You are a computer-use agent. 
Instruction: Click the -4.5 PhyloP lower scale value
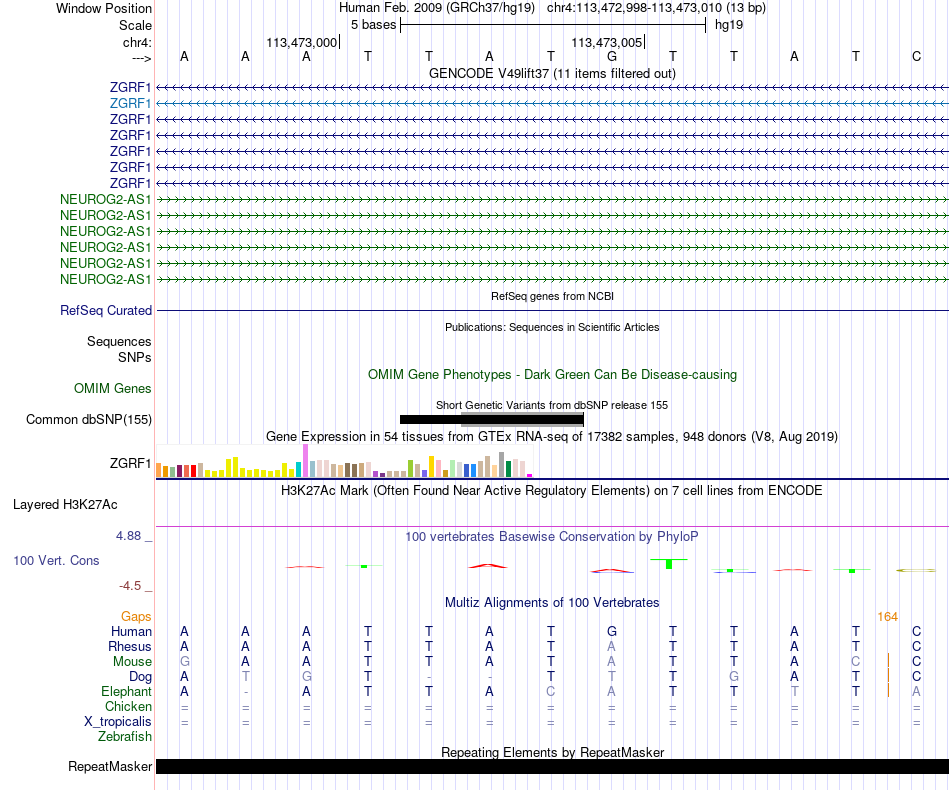point(130,586)
